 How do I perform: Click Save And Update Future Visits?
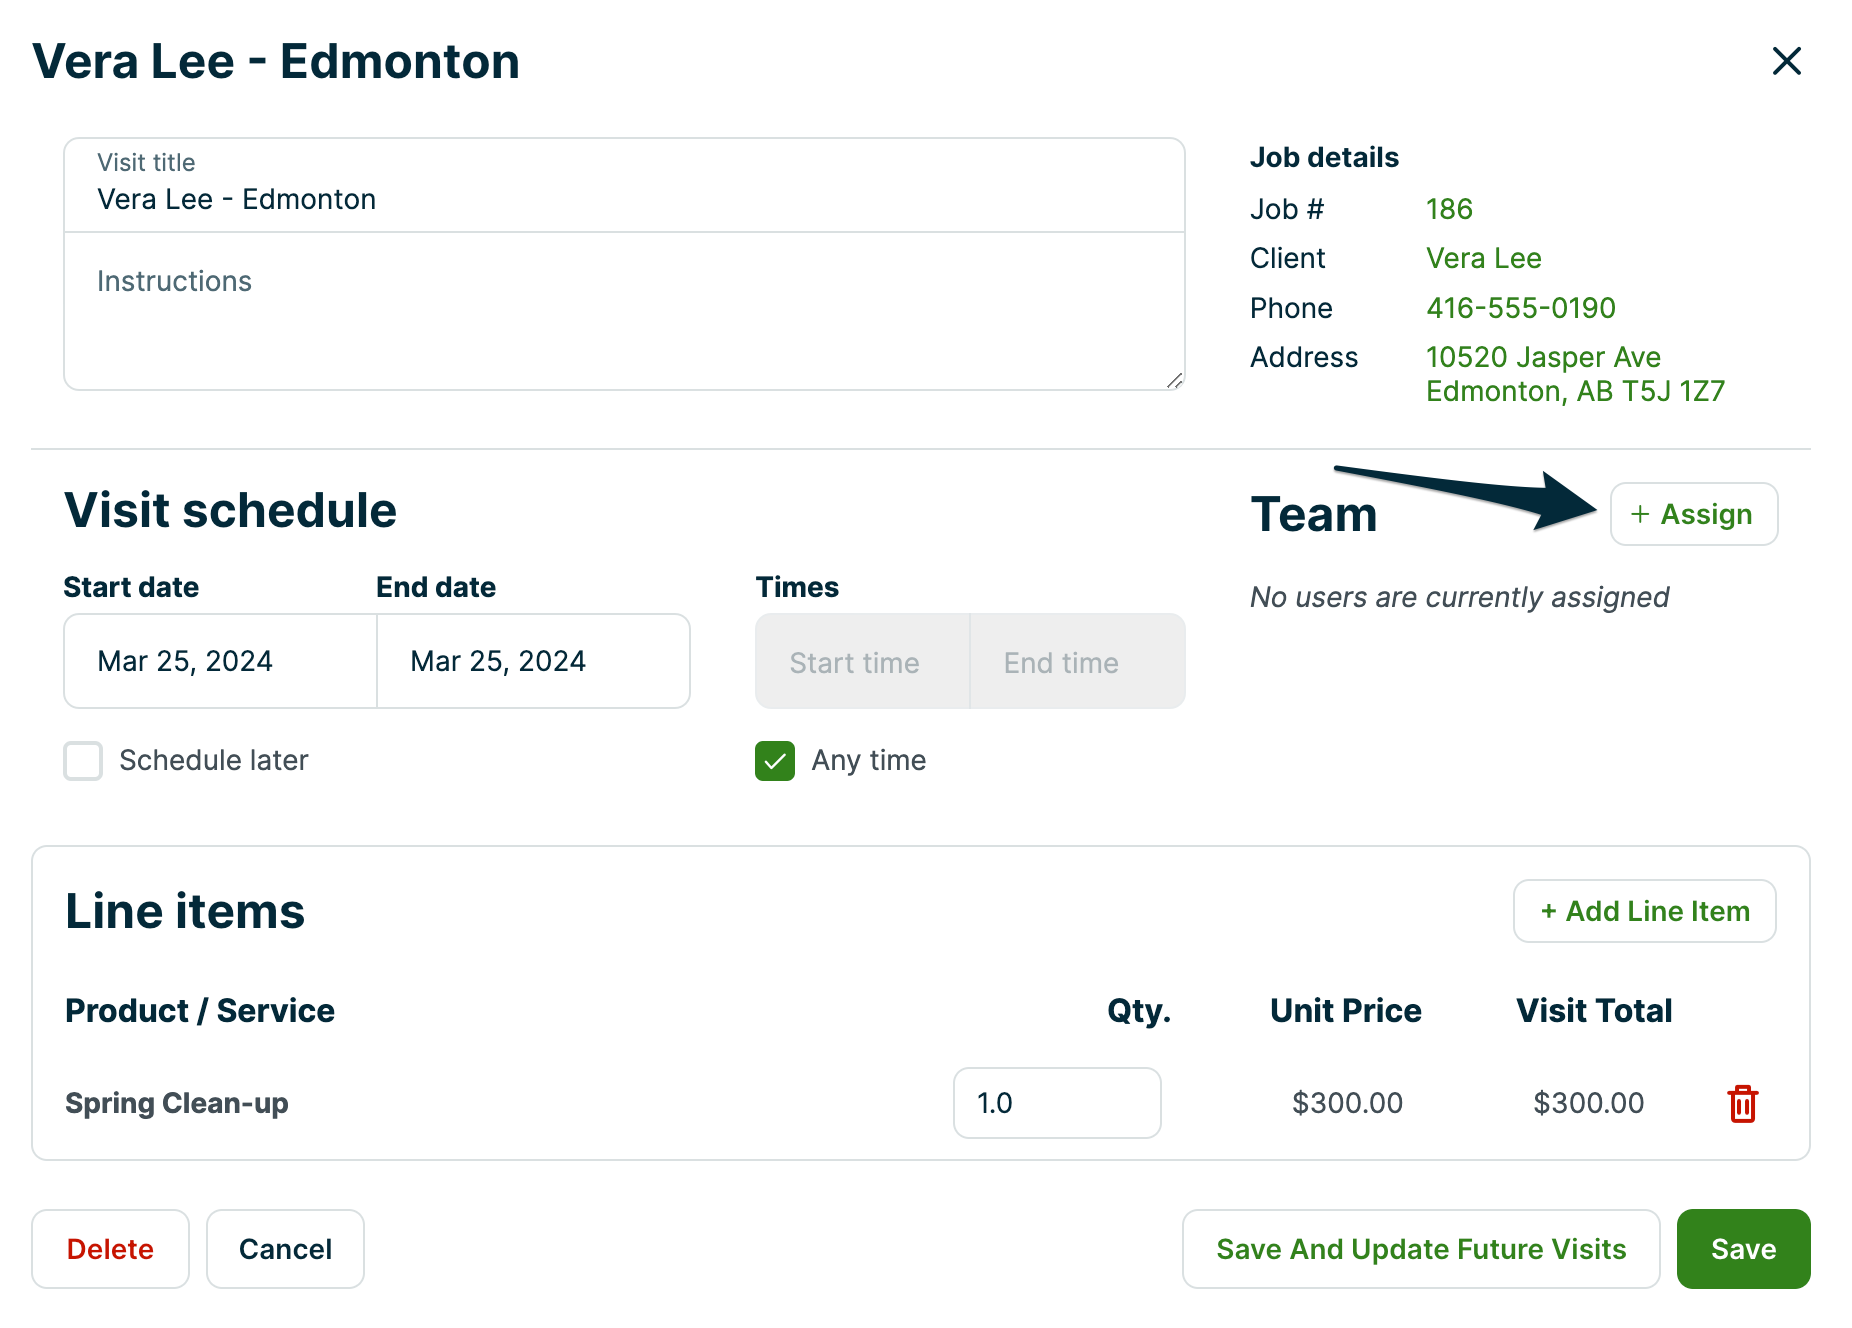pyautogui.click(x=1420, y=1249)
